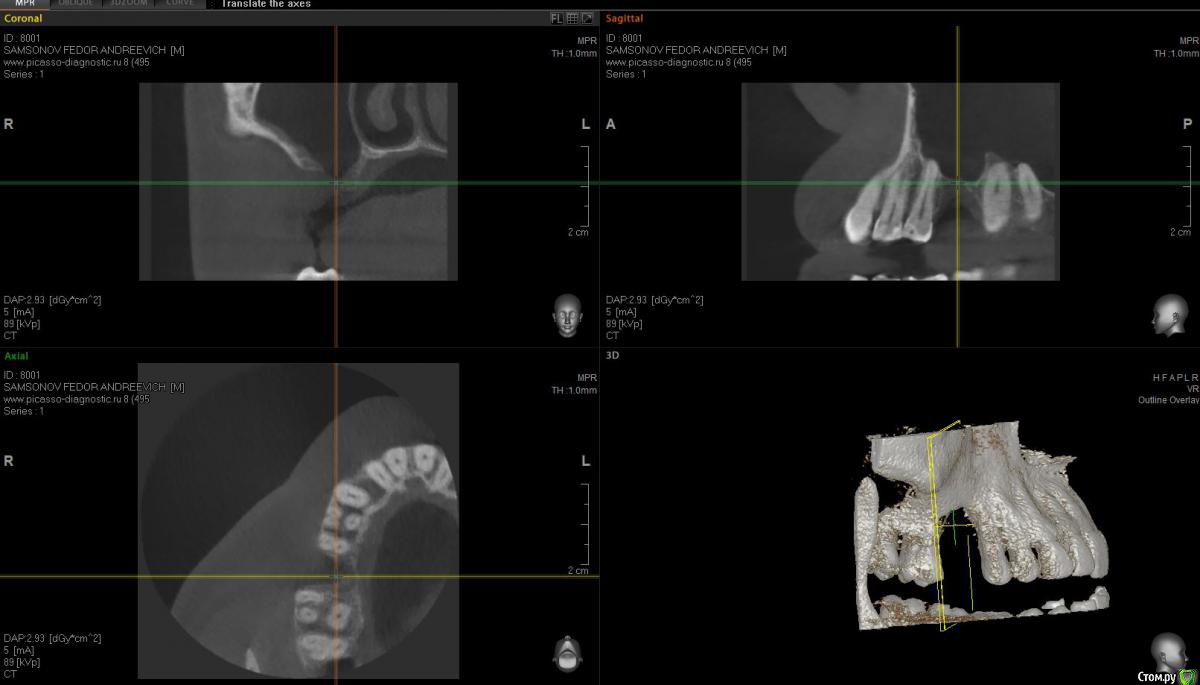This screenshot has height=685, width=1200.
Task: Click the crosshair intersection in Axial view
Action: coord(336,577)
